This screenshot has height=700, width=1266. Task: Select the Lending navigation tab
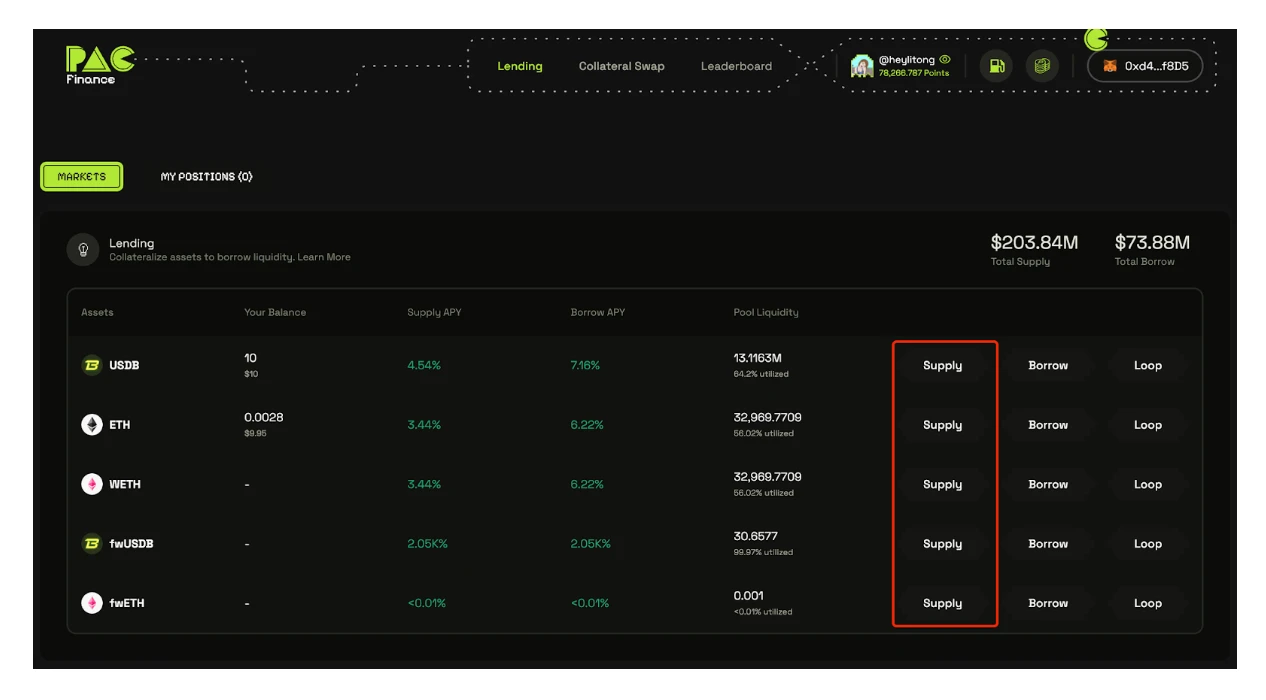pyautogui.click(x=520, y=66)
